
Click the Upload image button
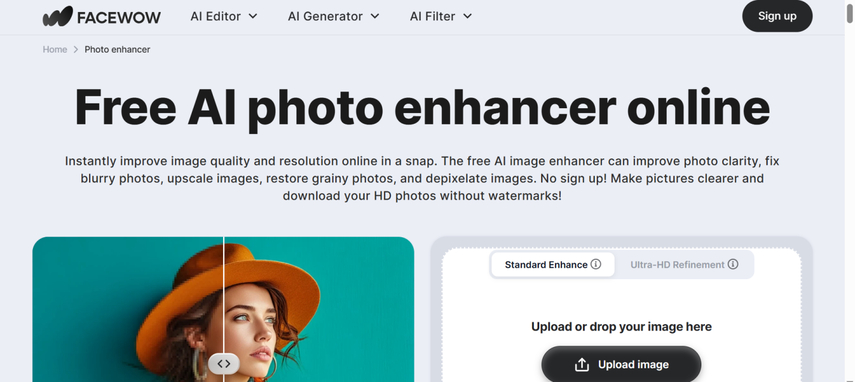[621, 365]
